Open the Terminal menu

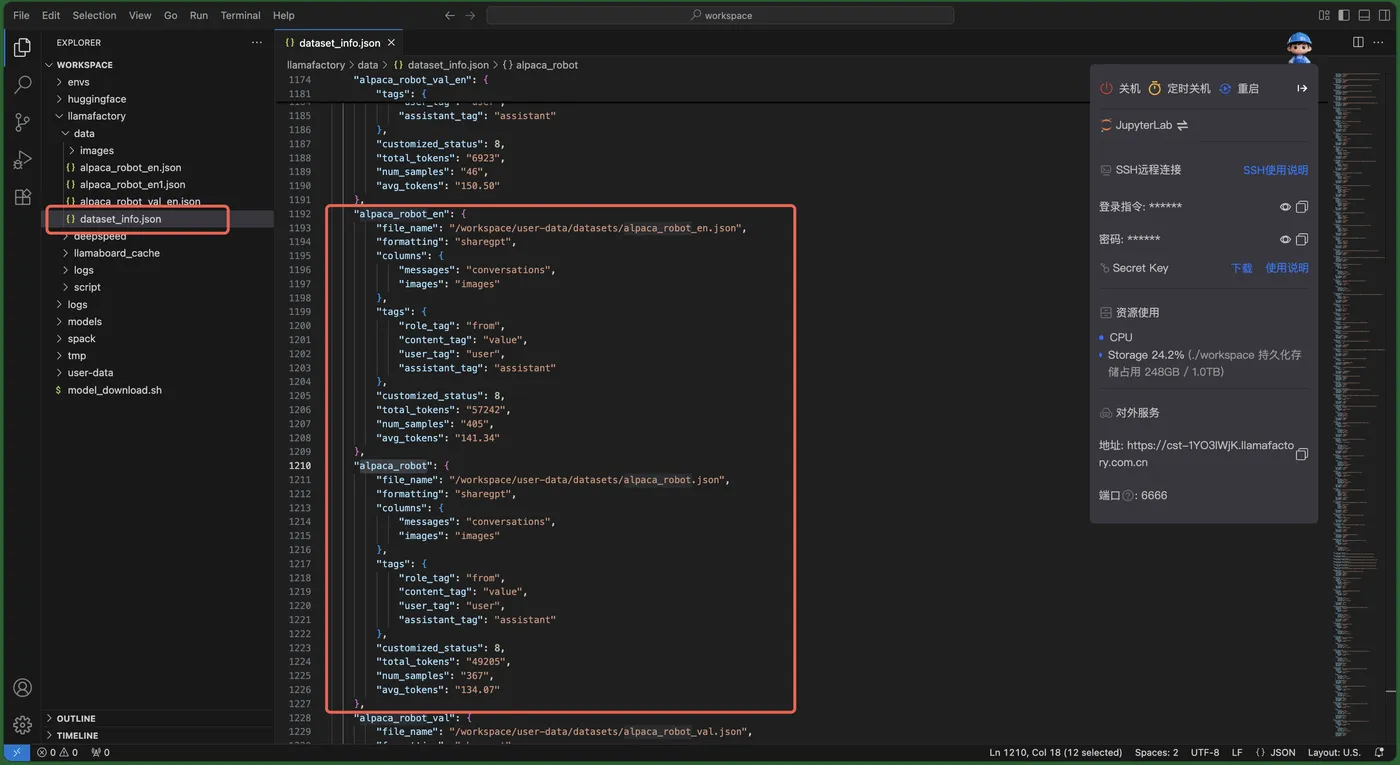pyautogui.click(x=240, y=15)
